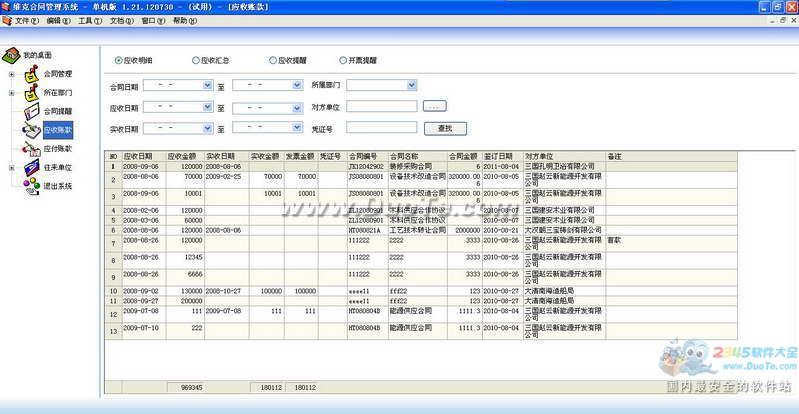Click the app icon in the menu bar
The width and height of the screenshot is (799, 414).
(x=7, y=21)
